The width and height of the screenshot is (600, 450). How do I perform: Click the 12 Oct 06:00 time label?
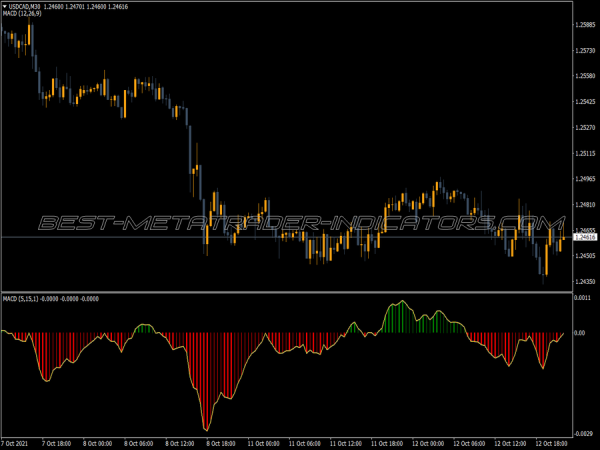(469, 443)
